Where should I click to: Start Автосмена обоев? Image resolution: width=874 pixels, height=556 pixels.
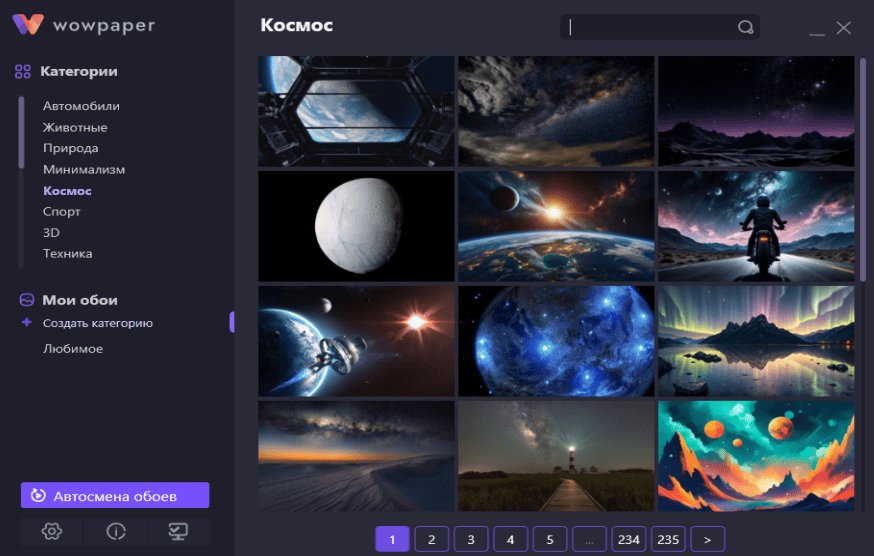(115, 496)
